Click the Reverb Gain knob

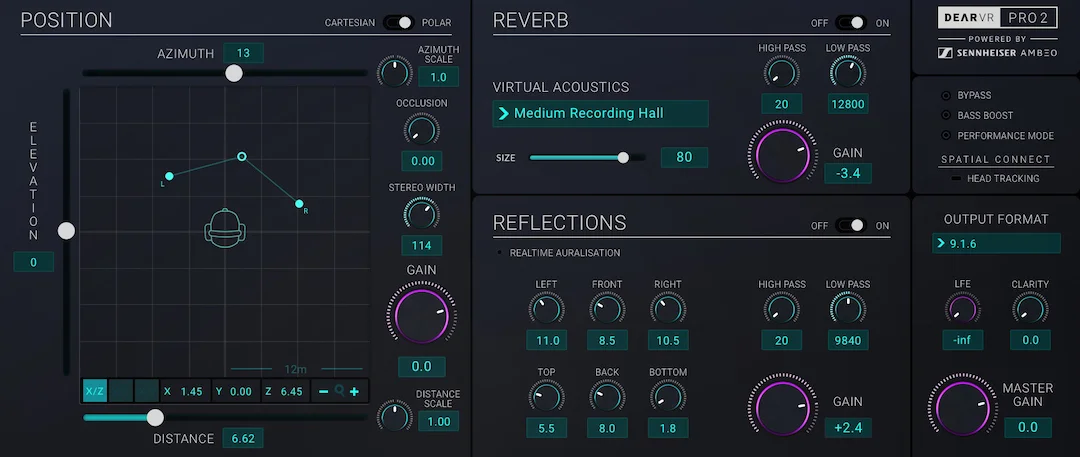[x=782, y=154]
